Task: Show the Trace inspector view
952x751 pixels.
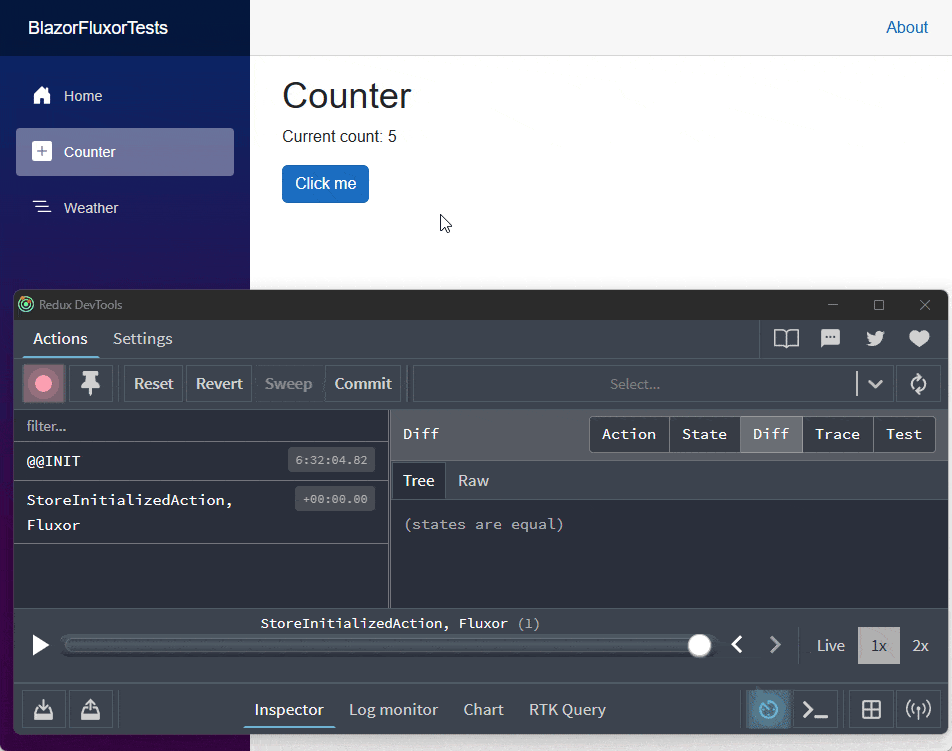Action: click(837, 434)
